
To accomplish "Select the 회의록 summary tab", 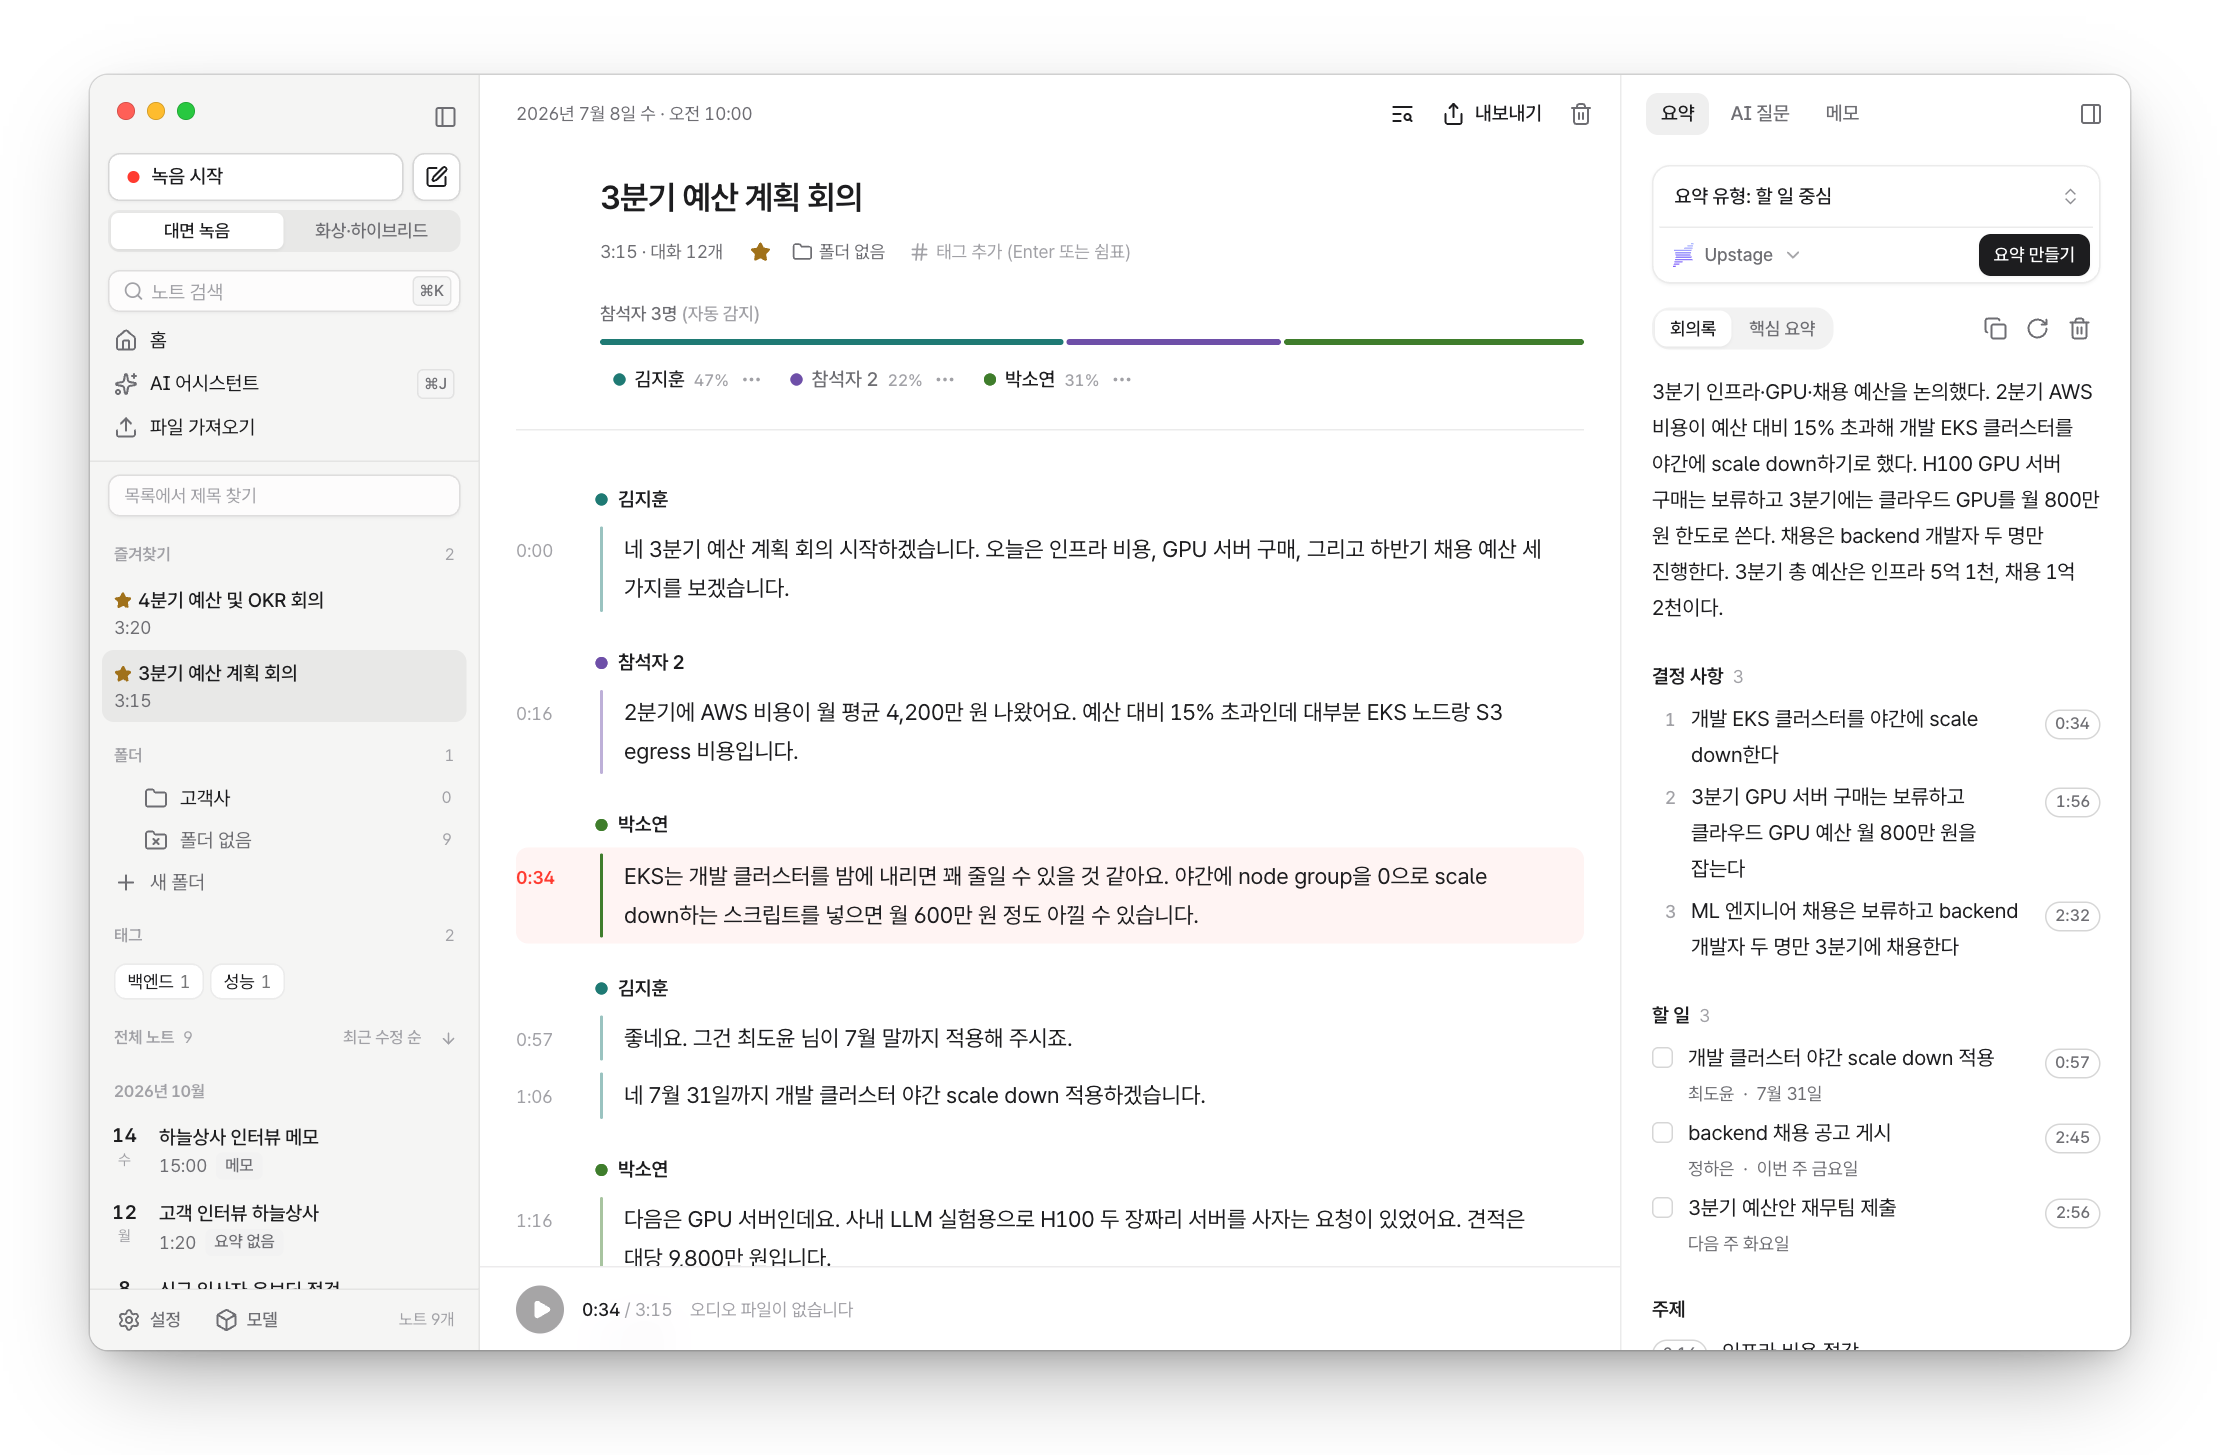I will (x=1692, y=329).
